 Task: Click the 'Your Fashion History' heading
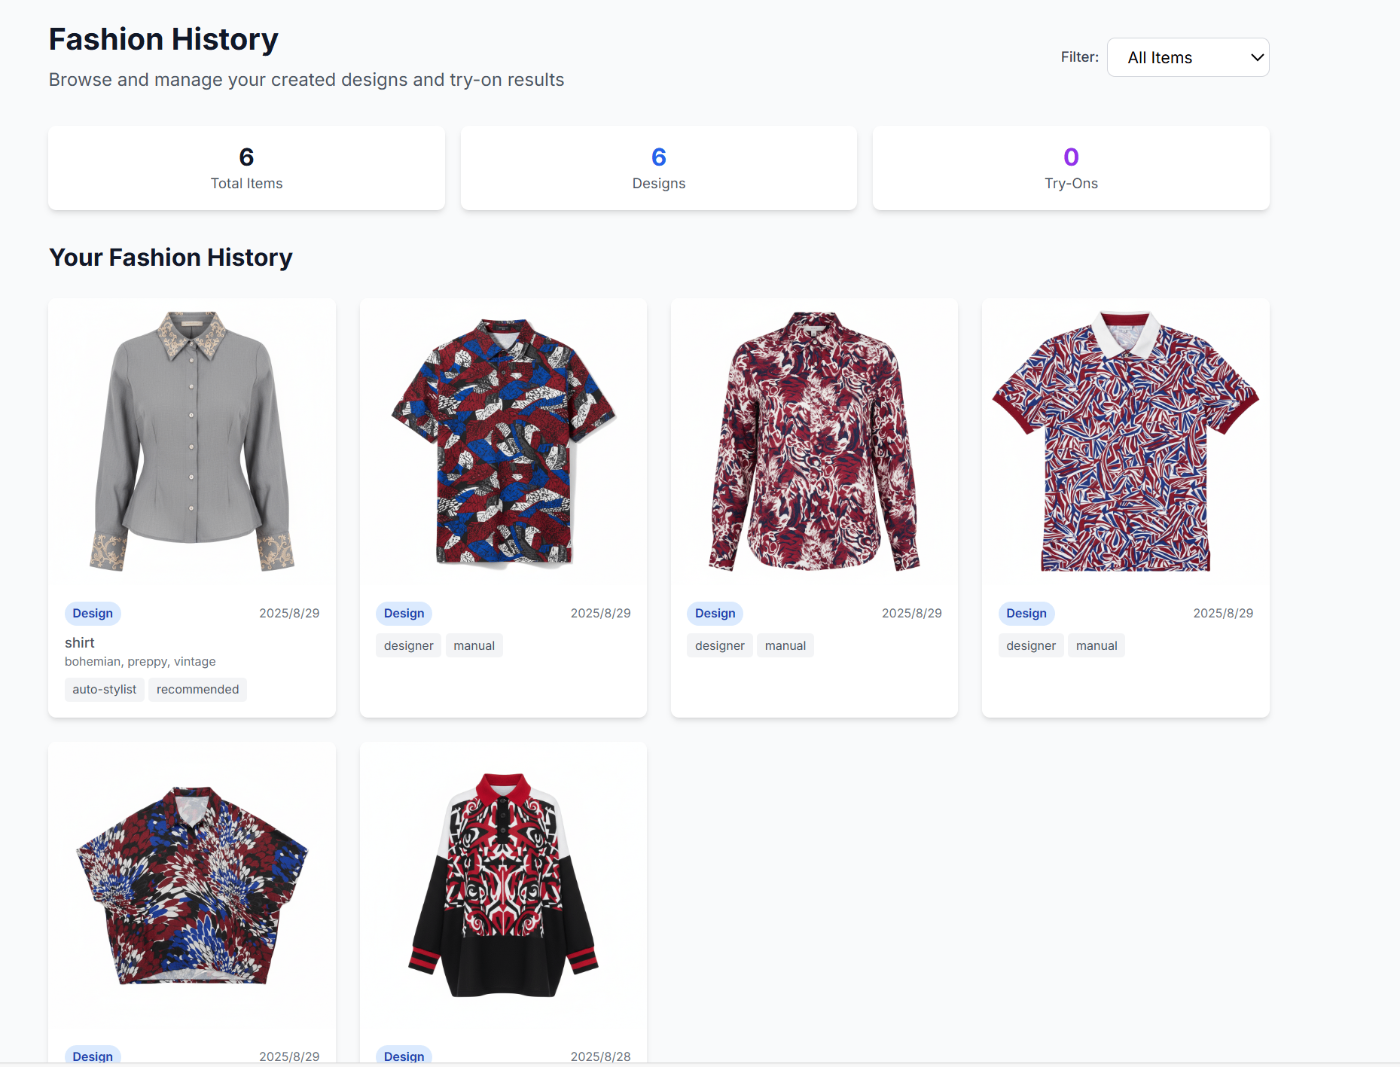(171, 257)
